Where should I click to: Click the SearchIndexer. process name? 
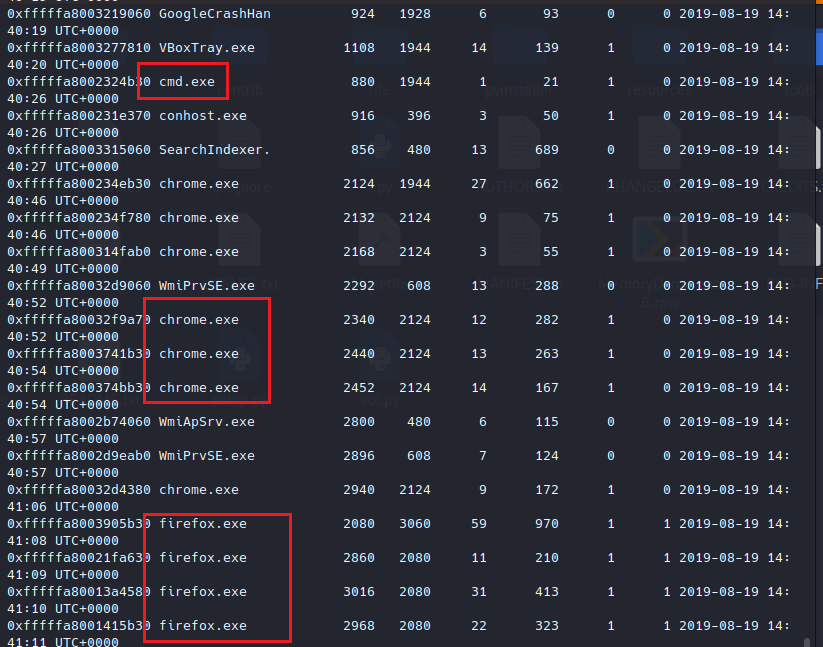pyautogui.click(x=214, y=150)
